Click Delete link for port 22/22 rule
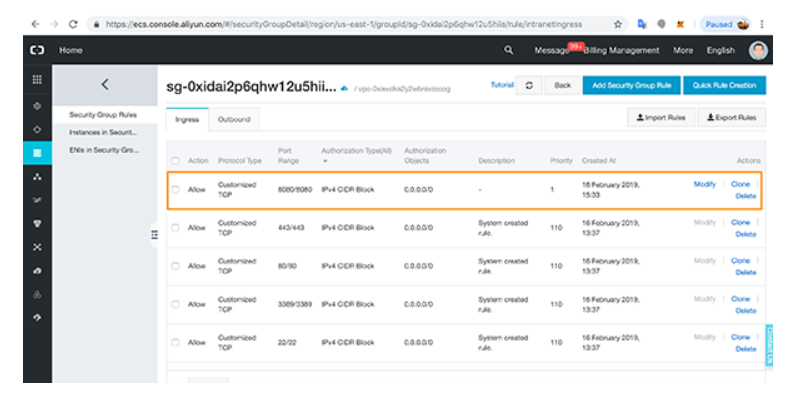Screen dimensions: 800x403 745,349
